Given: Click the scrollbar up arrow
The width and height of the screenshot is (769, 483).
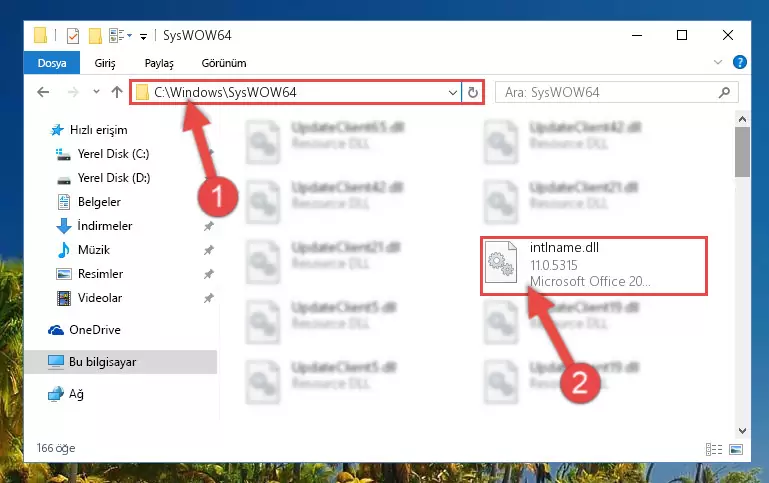Looking at the screenshot, I should point(742,119).
